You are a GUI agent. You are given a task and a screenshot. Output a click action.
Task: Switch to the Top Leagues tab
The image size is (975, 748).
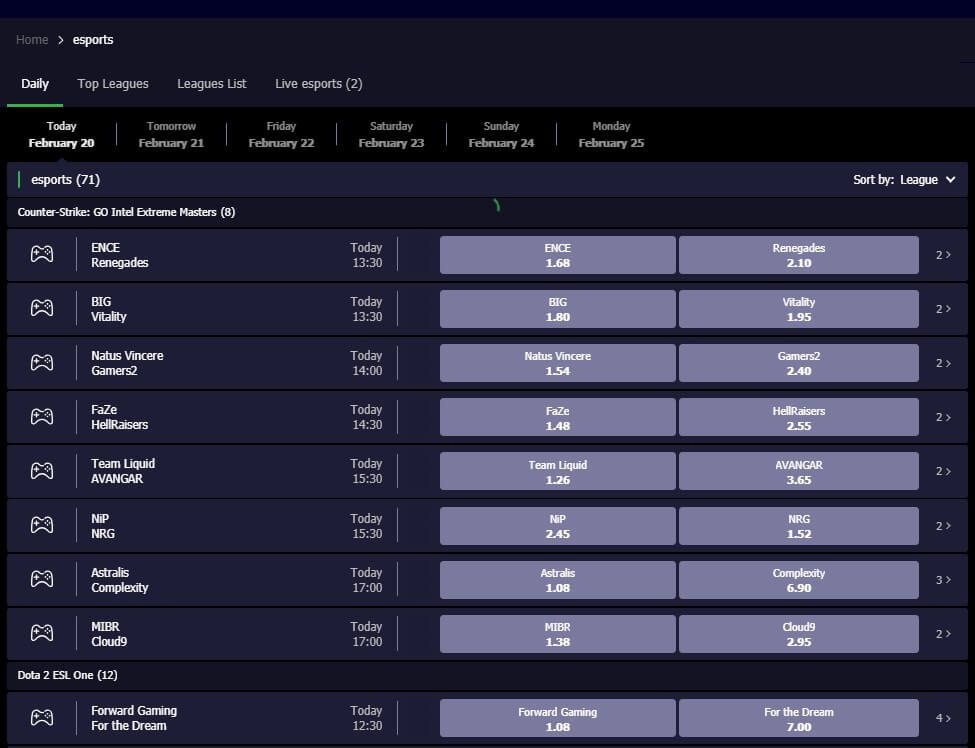pos(113,84)
